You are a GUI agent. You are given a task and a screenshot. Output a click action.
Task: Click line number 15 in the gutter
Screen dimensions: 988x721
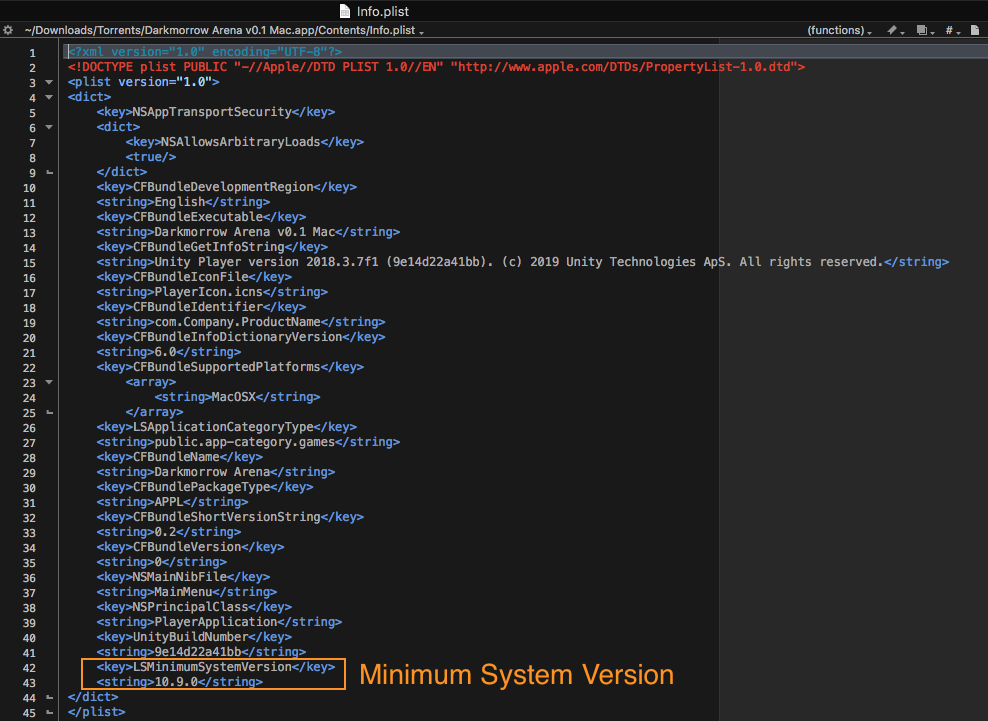[x=30, y=263]
